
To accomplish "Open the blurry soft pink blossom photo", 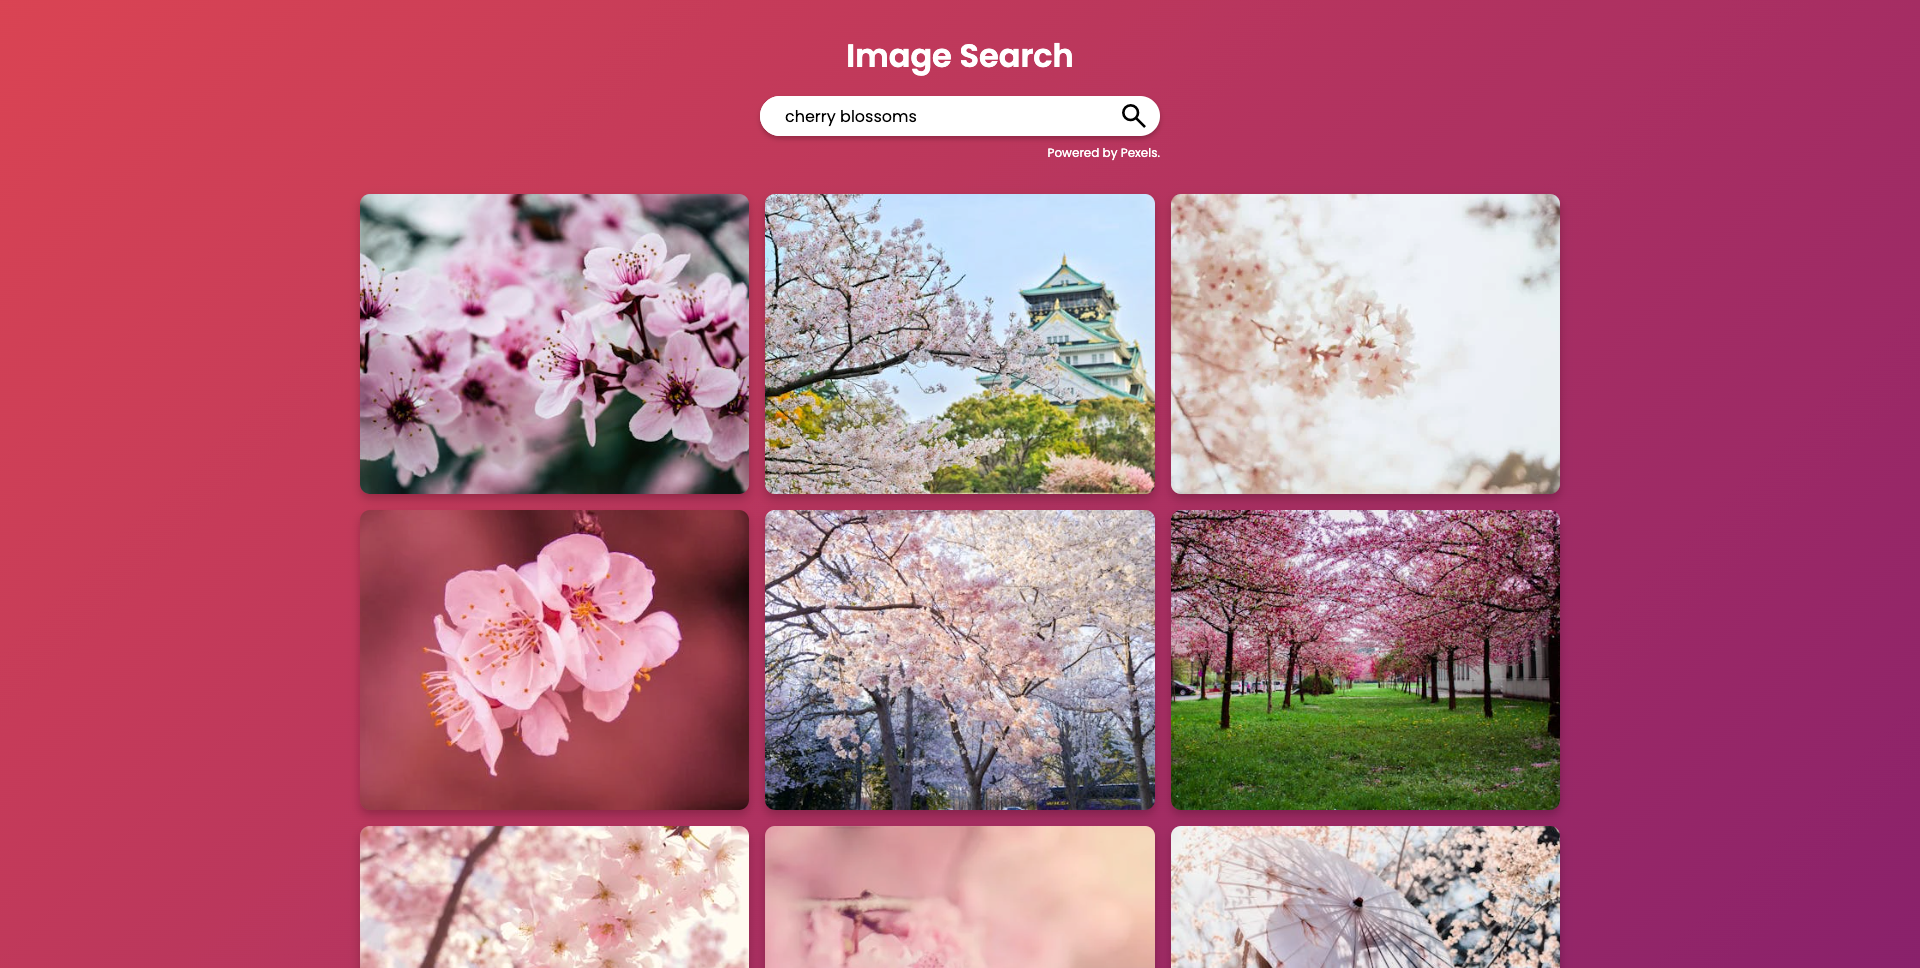I will pyautogui.click(x=960, y=897).
